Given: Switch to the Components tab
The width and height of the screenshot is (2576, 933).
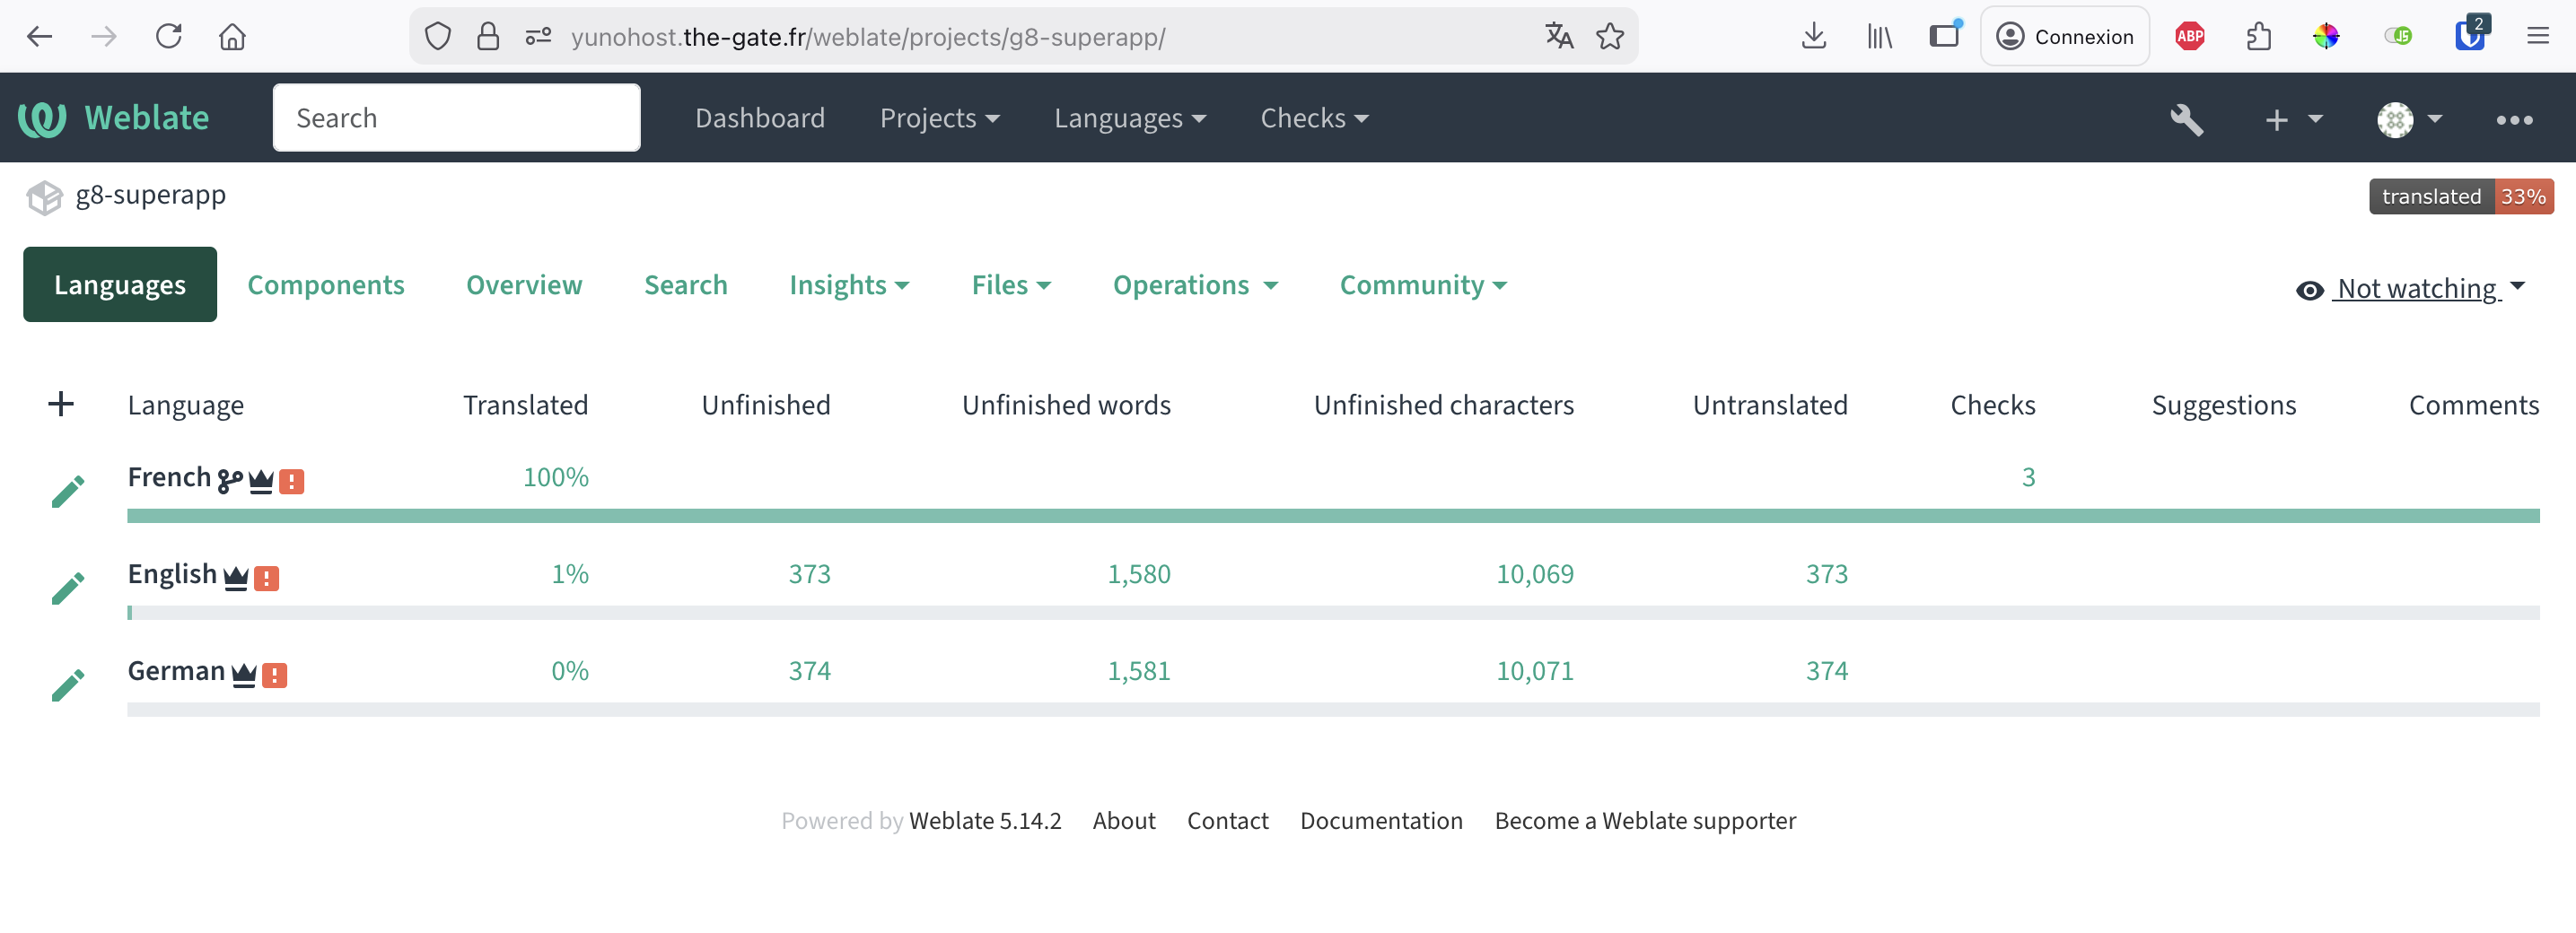Looking at the screenshot, I should click(x=325, y=285).
